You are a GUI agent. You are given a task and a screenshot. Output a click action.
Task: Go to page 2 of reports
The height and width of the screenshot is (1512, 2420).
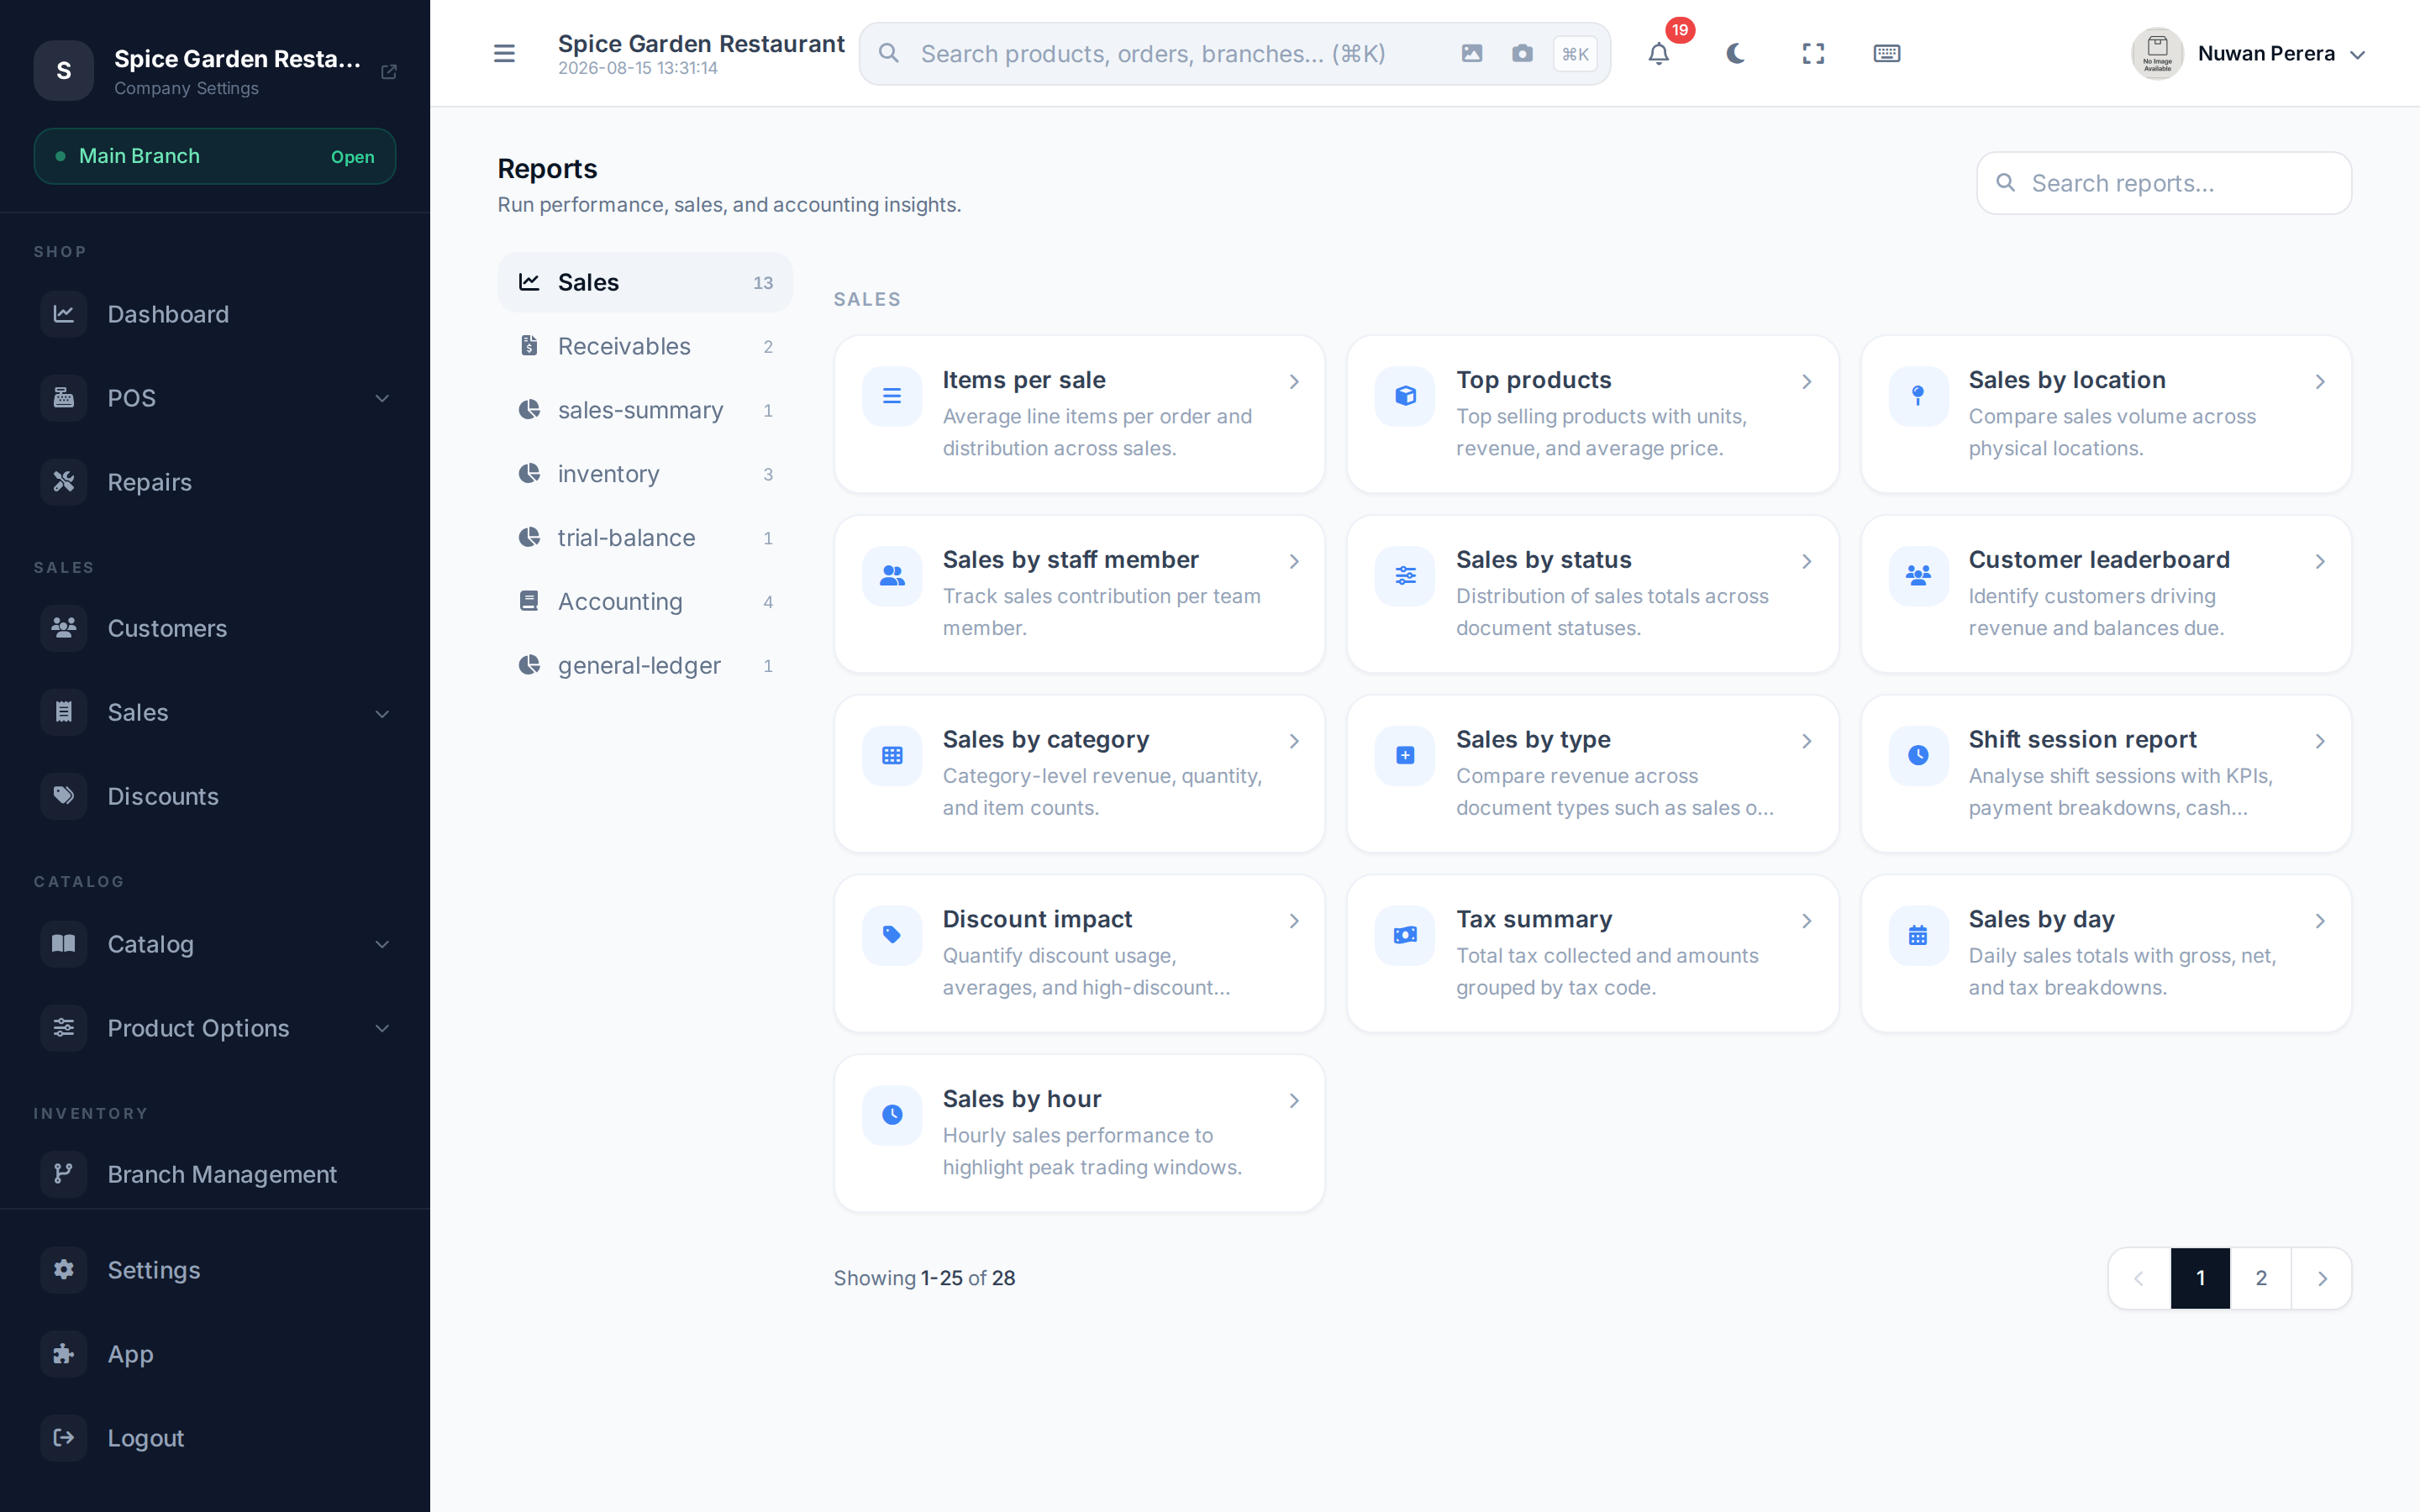2261,1278
